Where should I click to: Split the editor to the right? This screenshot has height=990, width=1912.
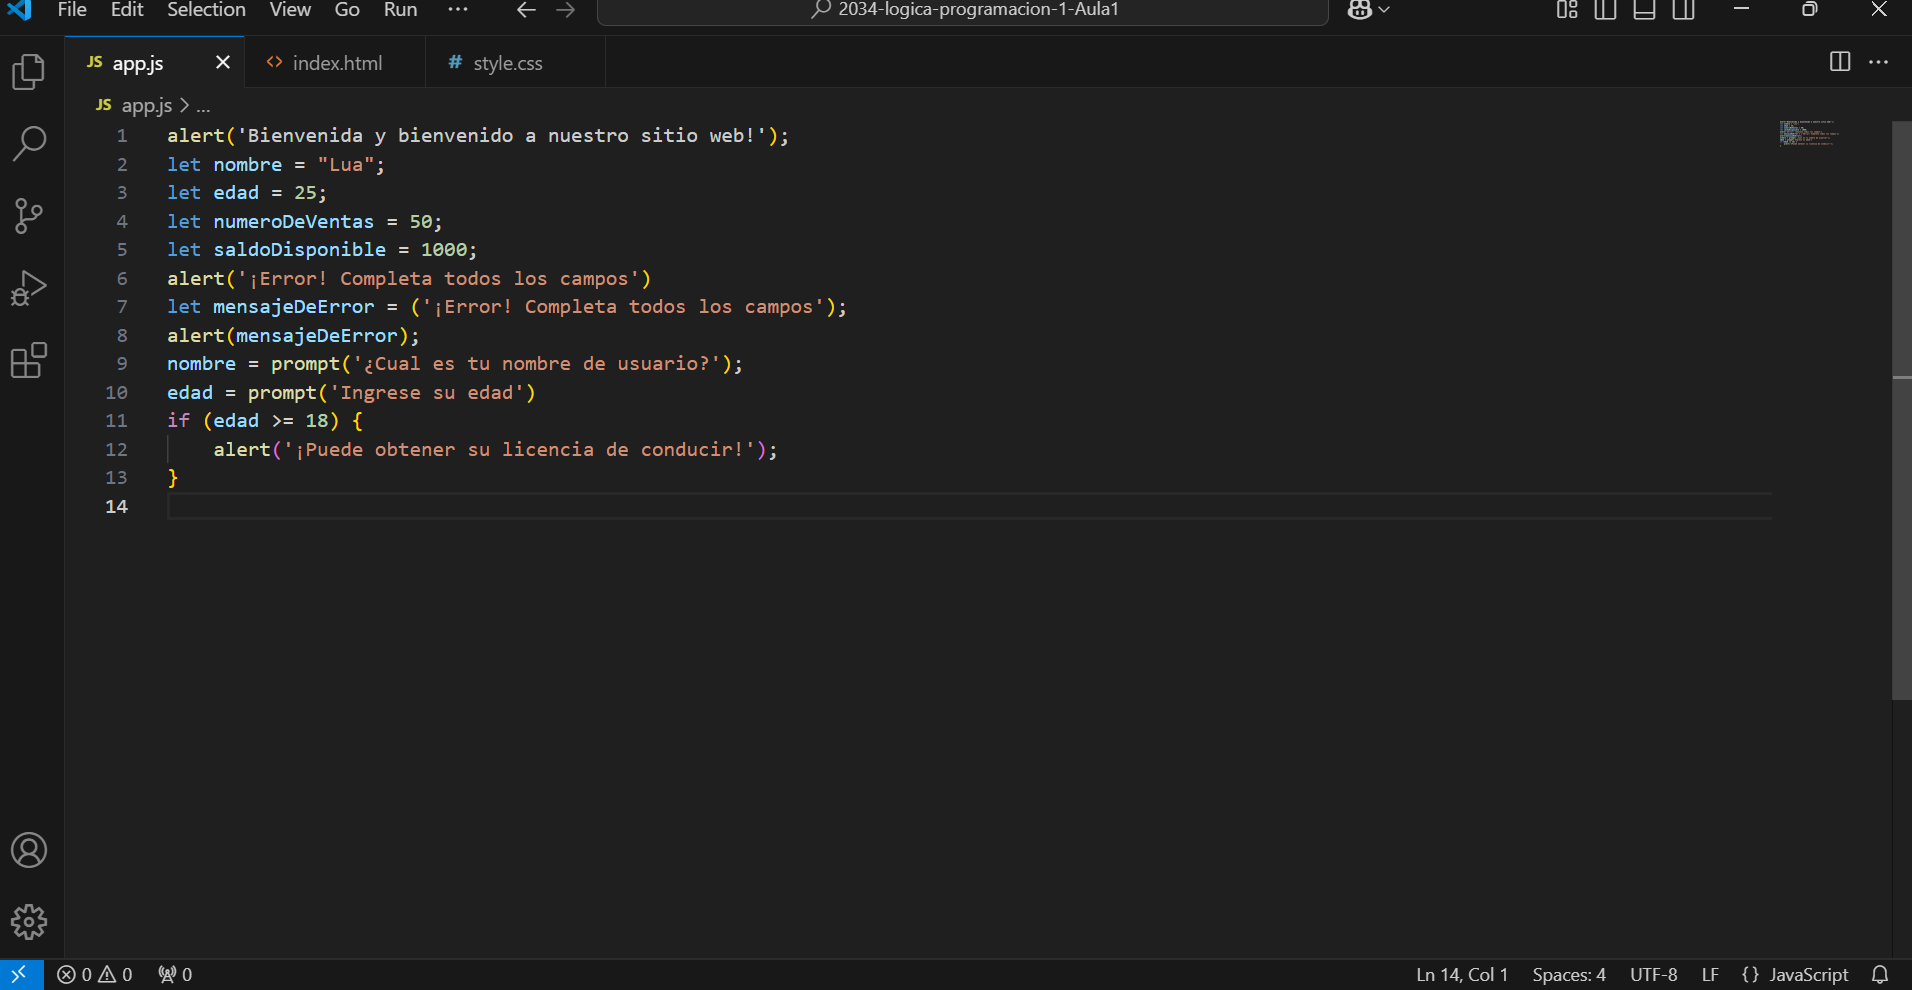tap(1840, 62)
